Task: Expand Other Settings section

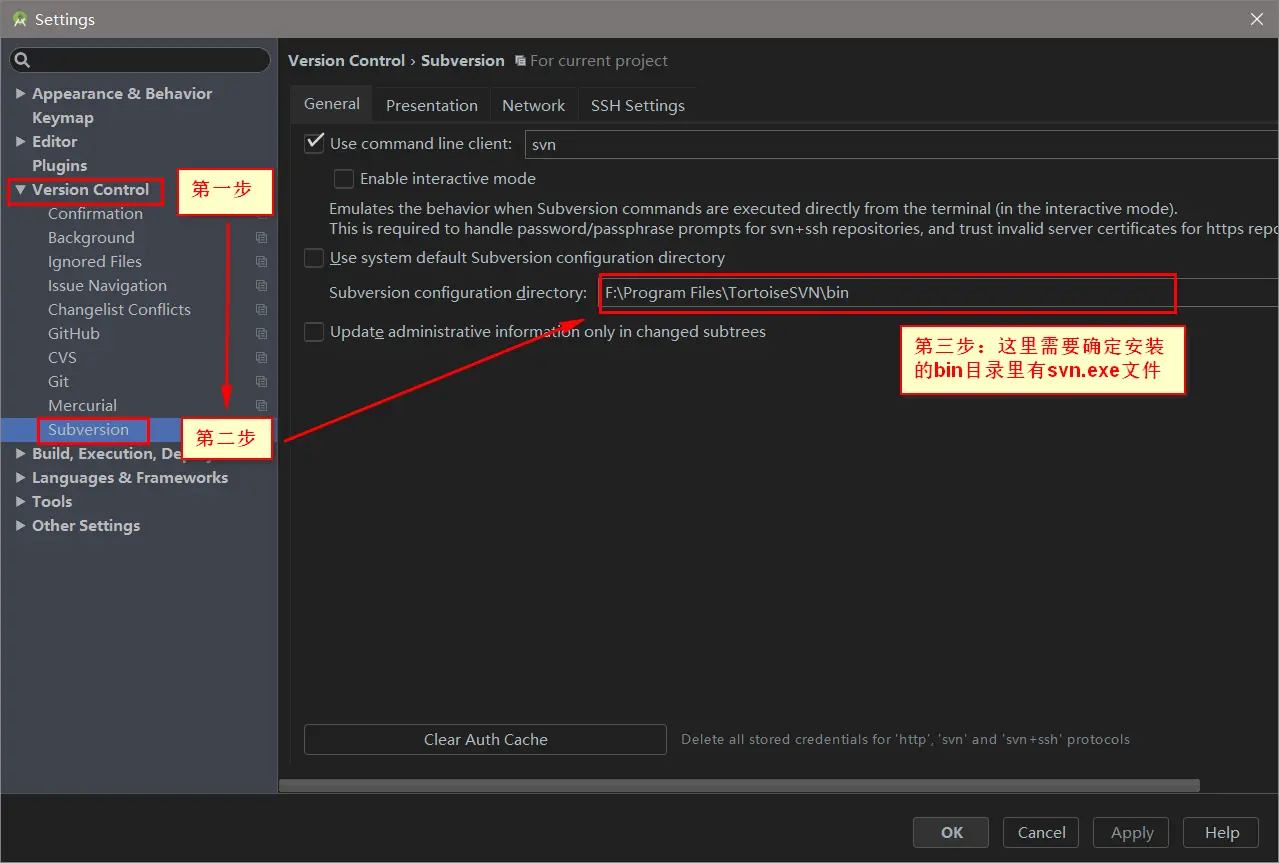Action: pos(20,526)
